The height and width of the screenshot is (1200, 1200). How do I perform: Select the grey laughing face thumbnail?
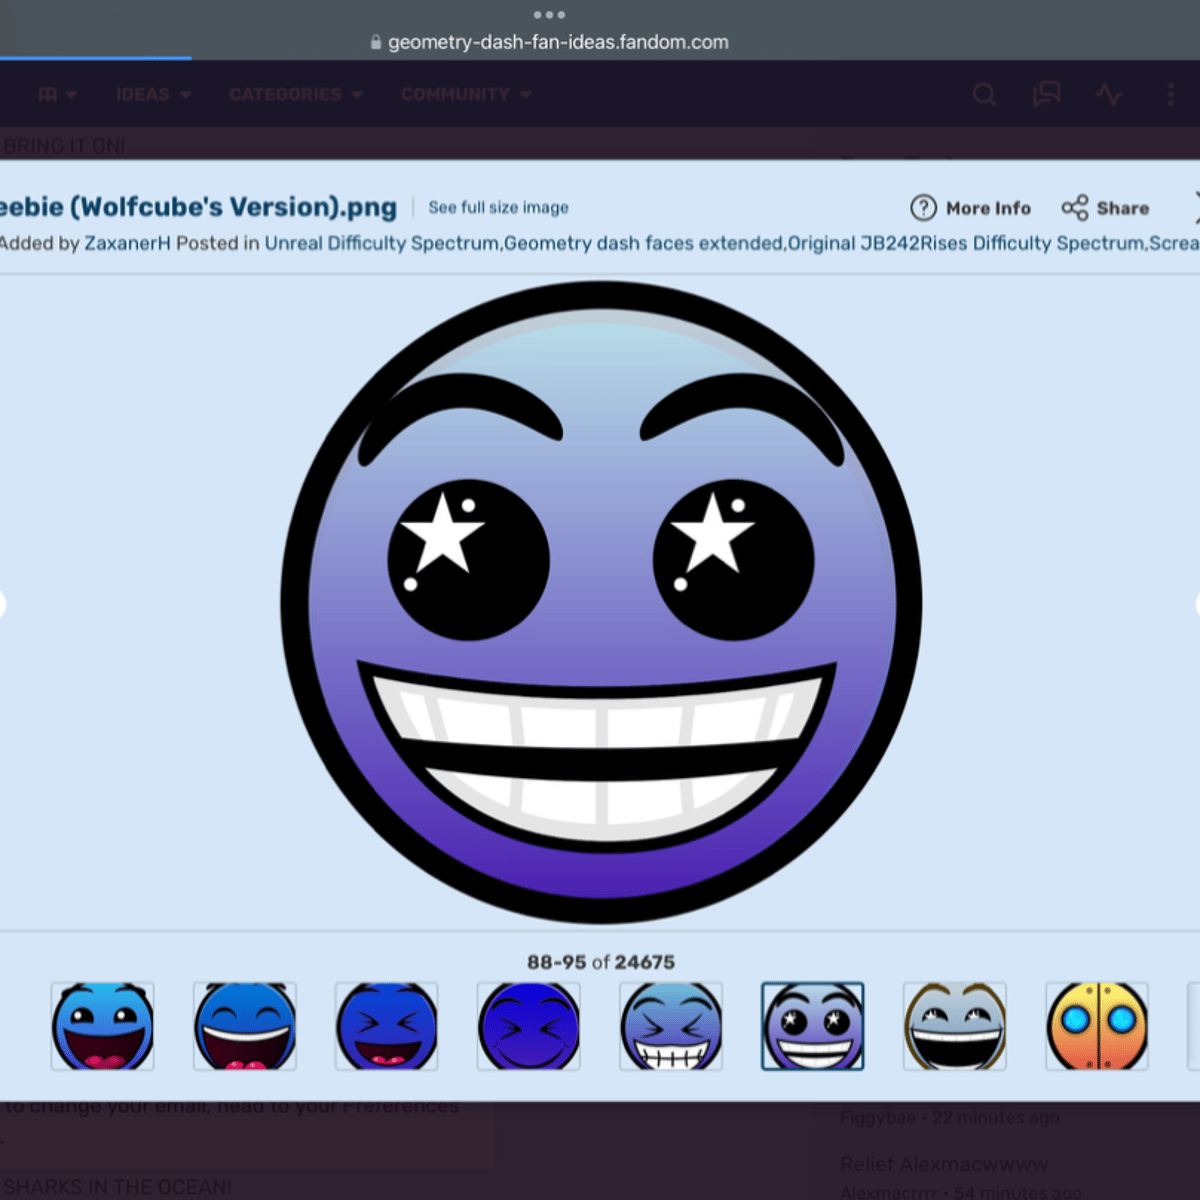pos(955,1026)
